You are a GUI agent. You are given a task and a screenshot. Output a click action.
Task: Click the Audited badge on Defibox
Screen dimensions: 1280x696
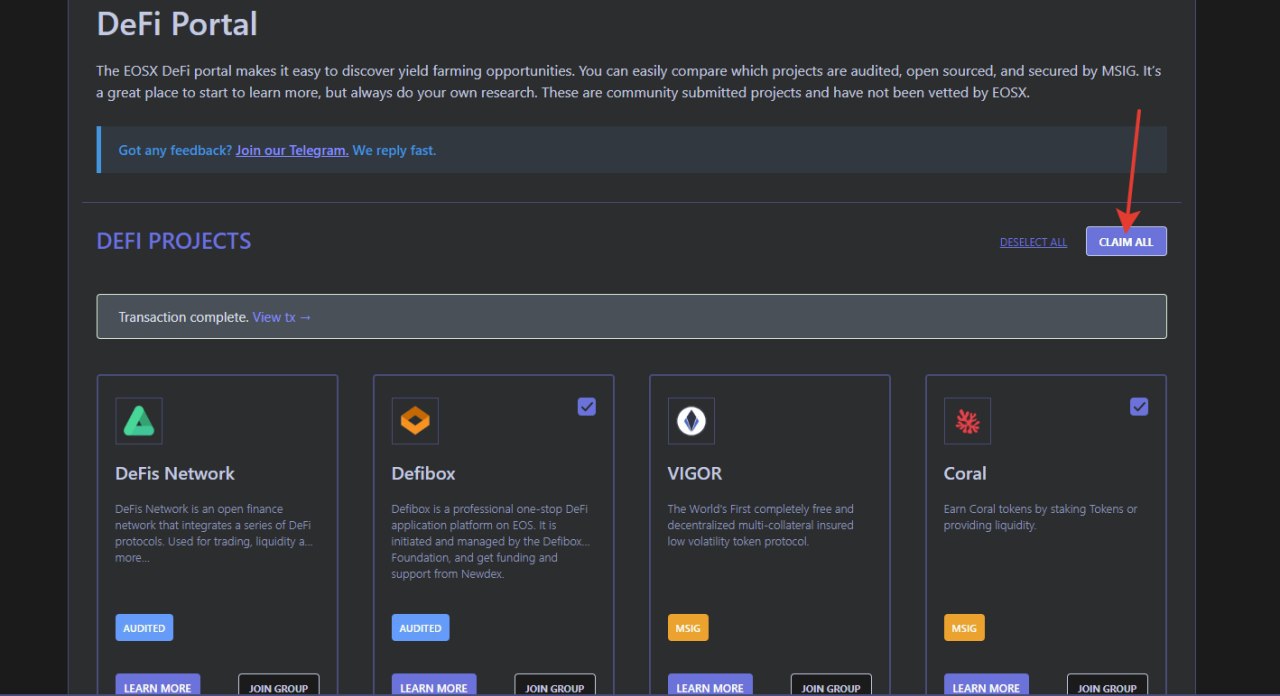pyautogui.click(x=420, y=628)
